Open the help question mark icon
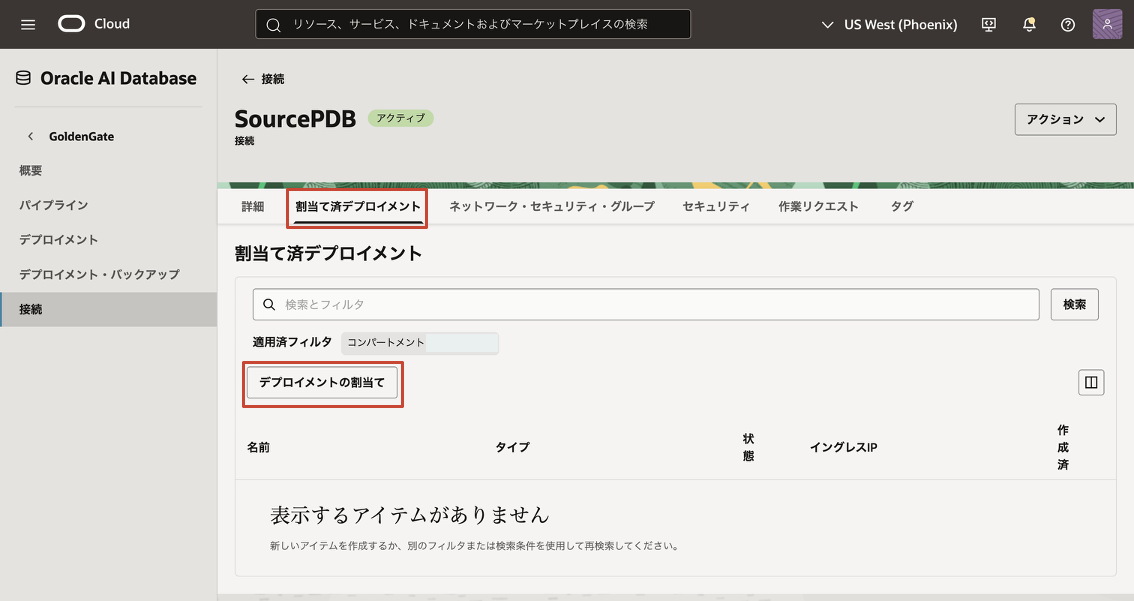The width and height of the screenshot is (1134, 601). coord(1068,24)
